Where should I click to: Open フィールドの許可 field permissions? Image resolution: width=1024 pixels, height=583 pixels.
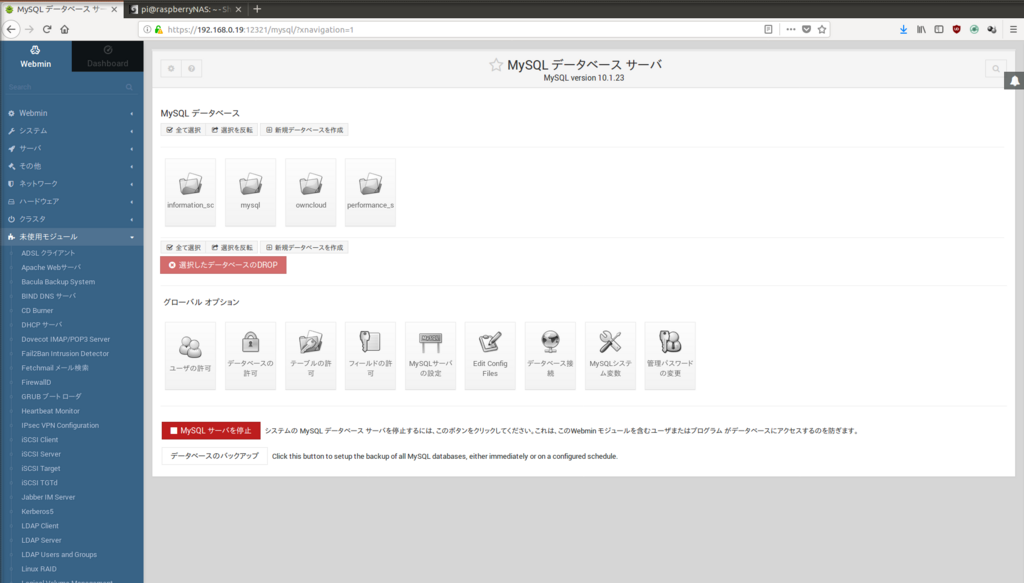370,355
